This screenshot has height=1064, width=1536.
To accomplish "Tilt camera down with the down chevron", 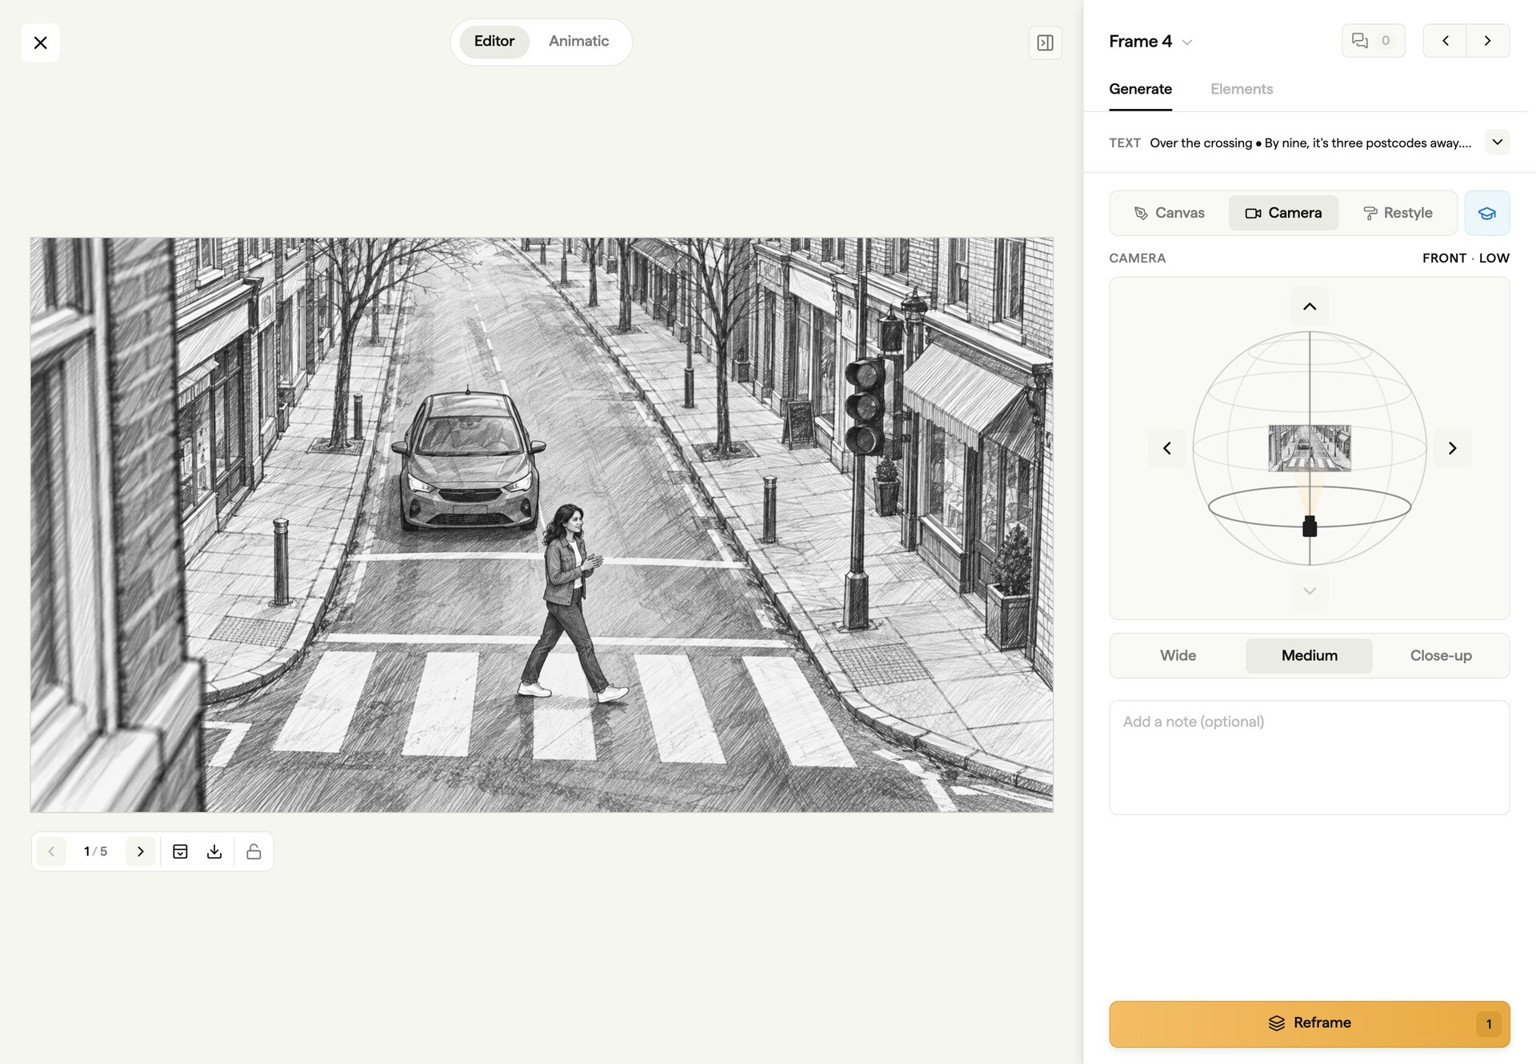I will pos(1309,591).
